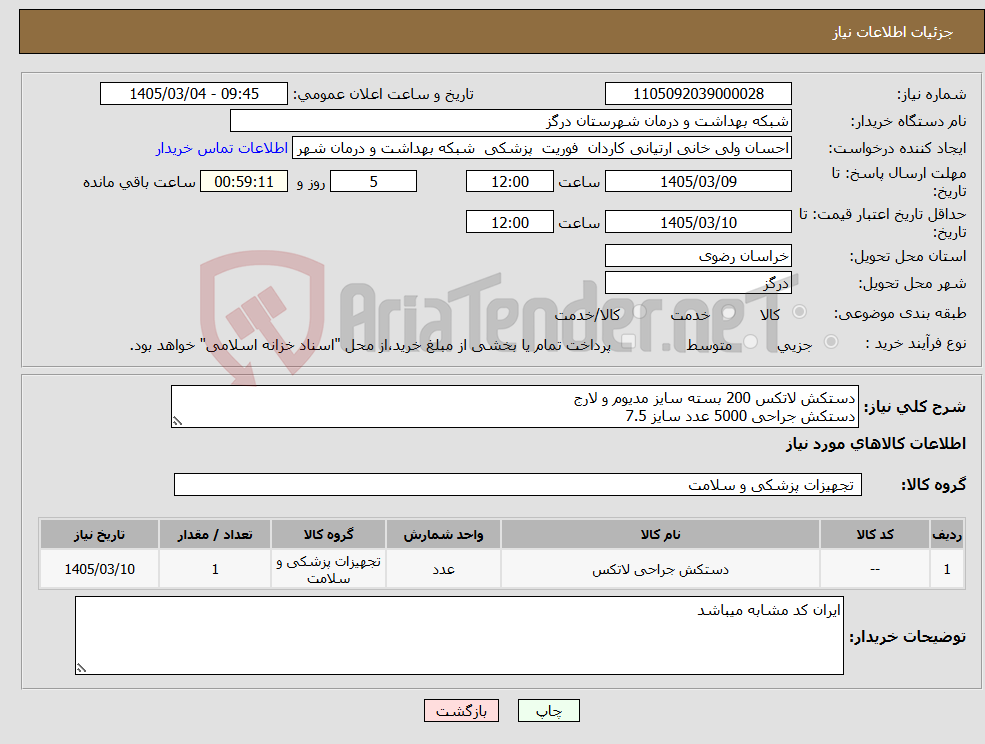Open the اطلاعات تماس خریدار link
Viewport: 985px width, 744px height.
(x=222, y=148)
